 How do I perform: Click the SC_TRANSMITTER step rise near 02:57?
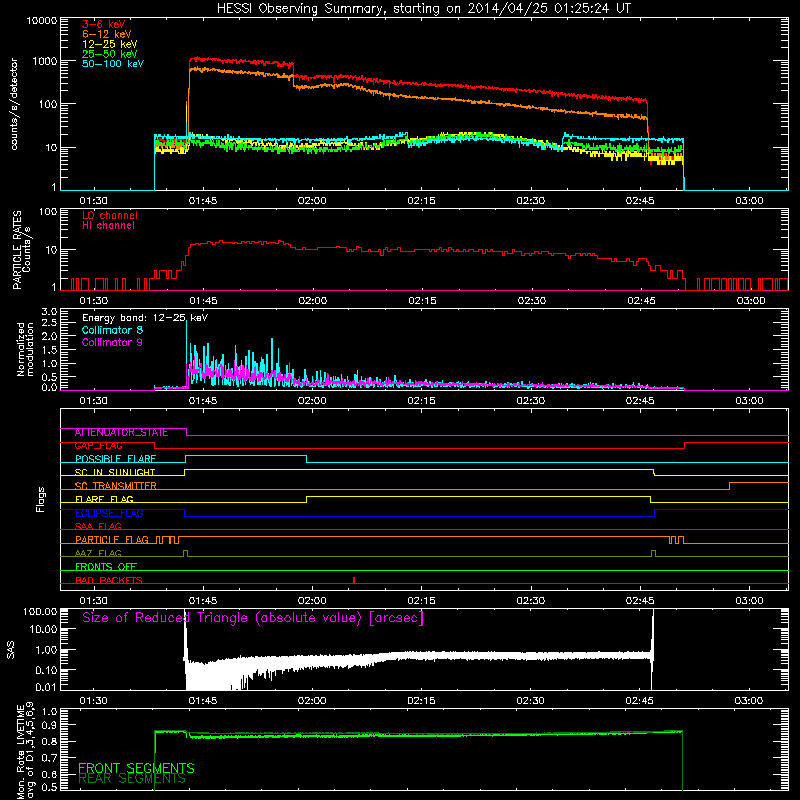pos(730,486)
